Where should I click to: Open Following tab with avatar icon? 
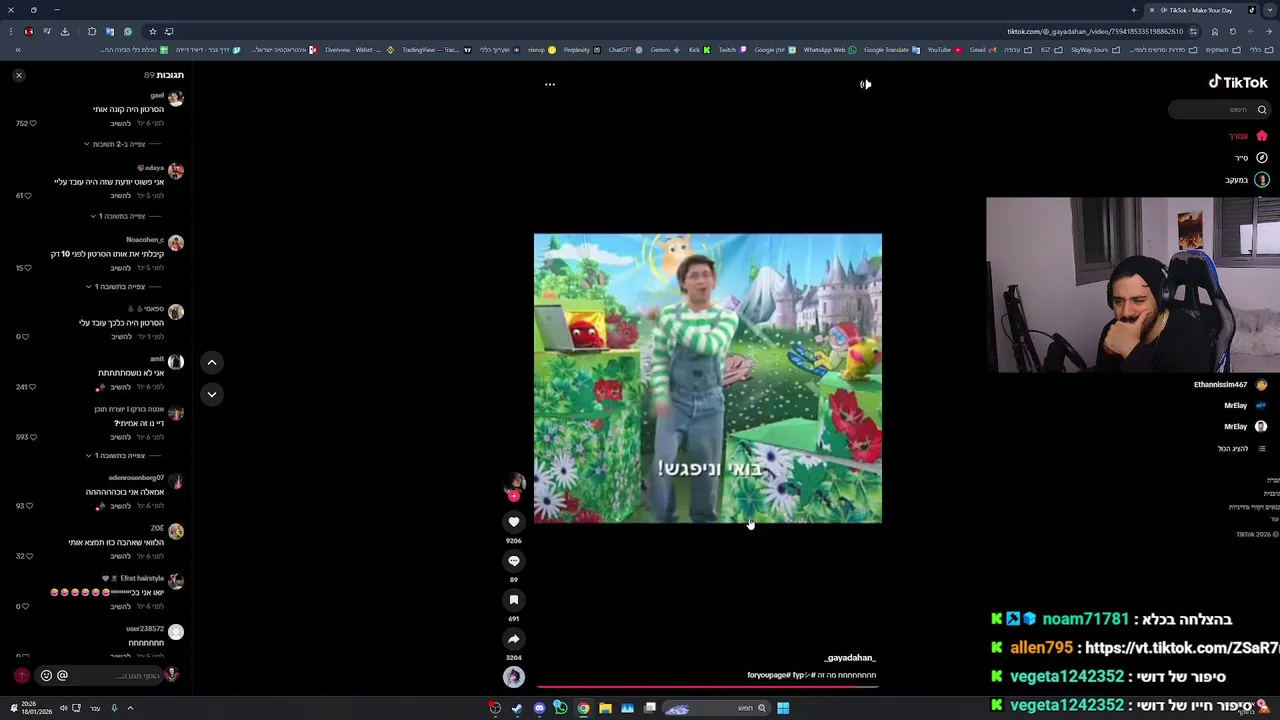click(x=1262, y=180)
